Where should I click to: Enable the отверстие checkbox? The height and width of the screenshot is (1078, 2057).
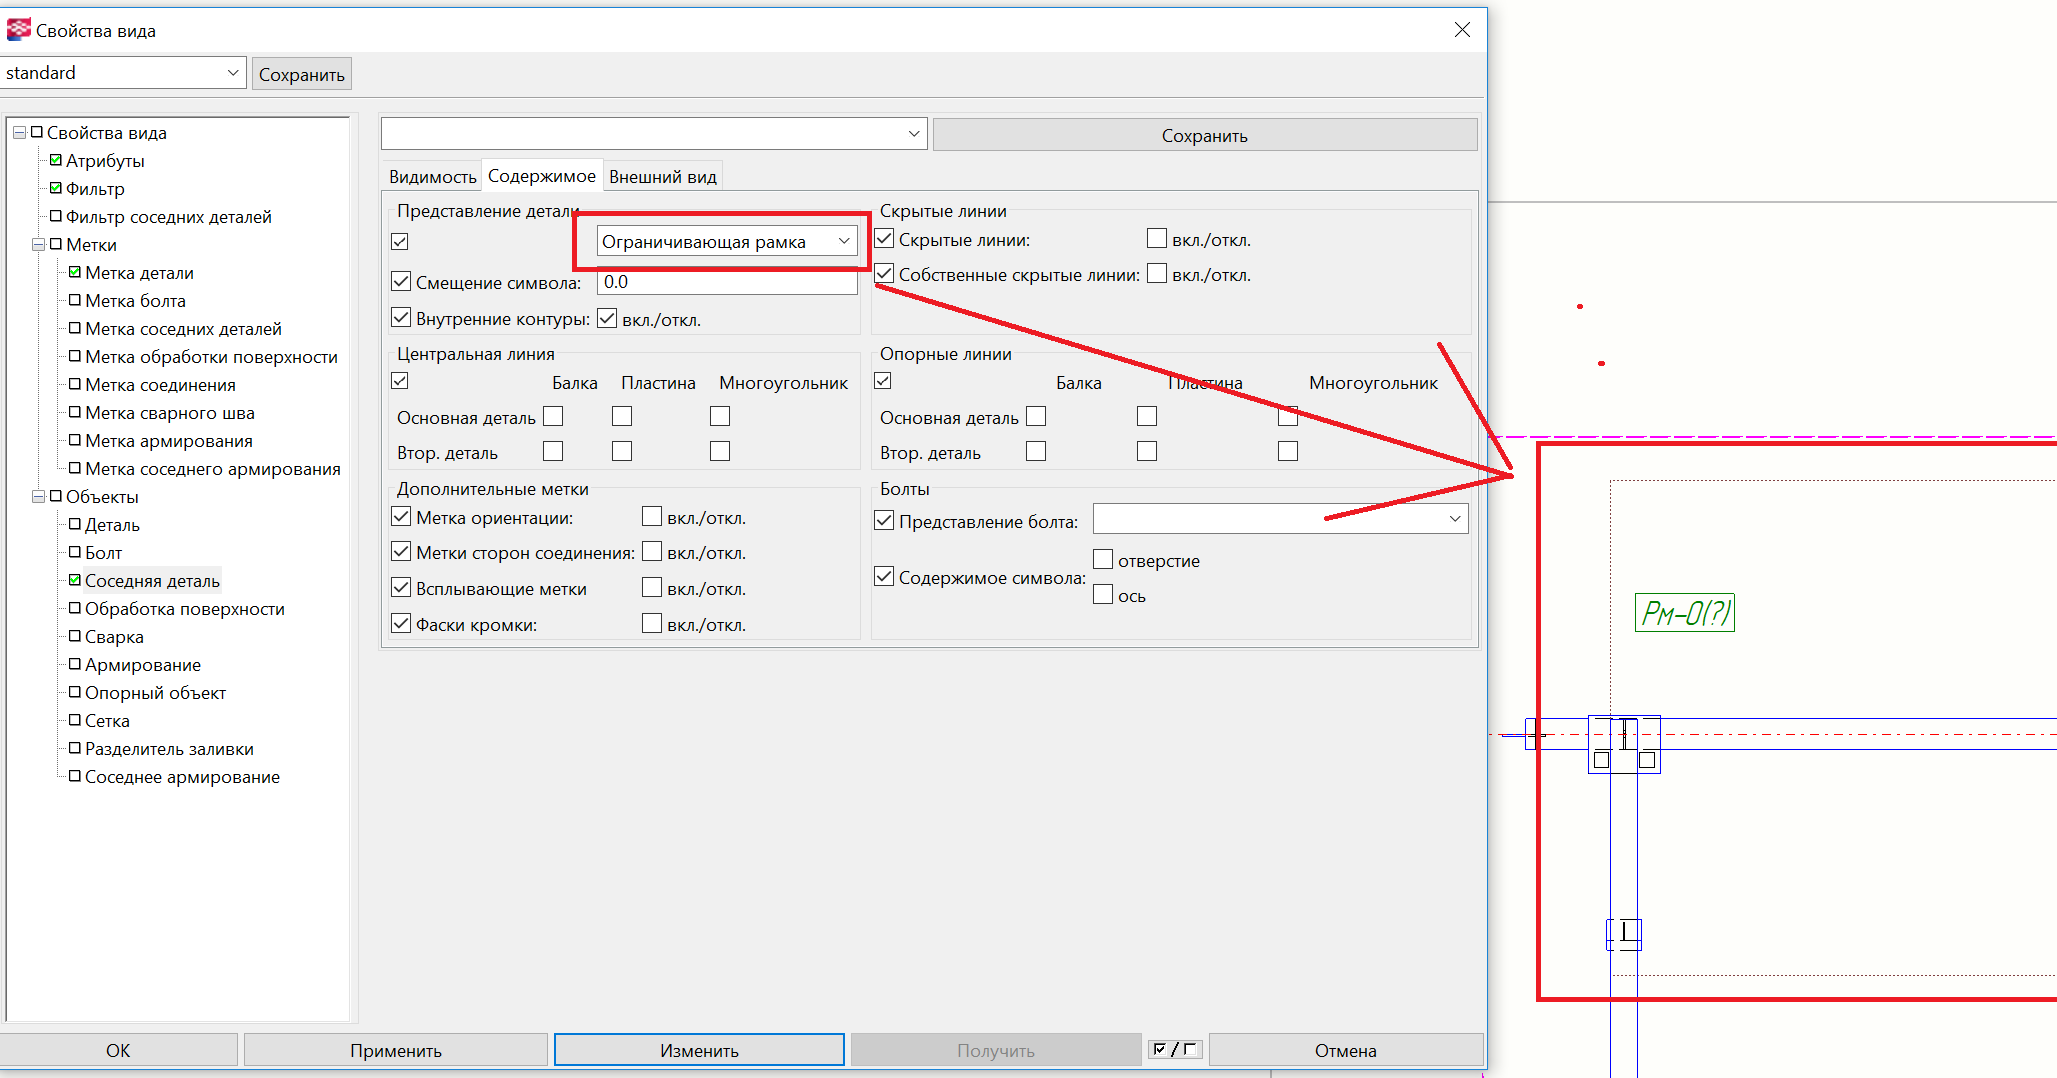1103,559
